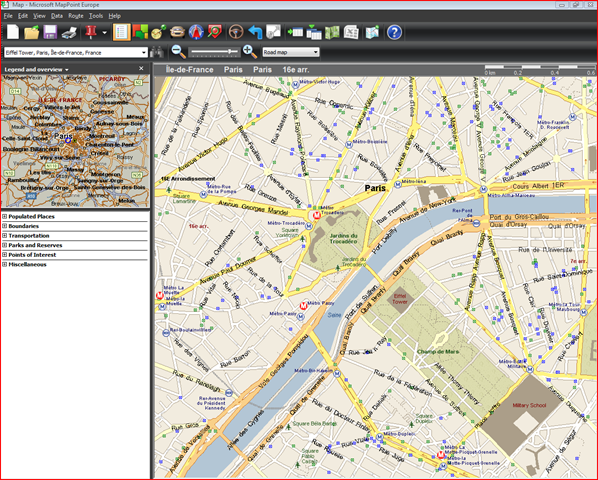Image resolution: width=598 pixels, height=480 pixels.
Task: Open the import data wizard icon
Action: (x=295, y=32)
